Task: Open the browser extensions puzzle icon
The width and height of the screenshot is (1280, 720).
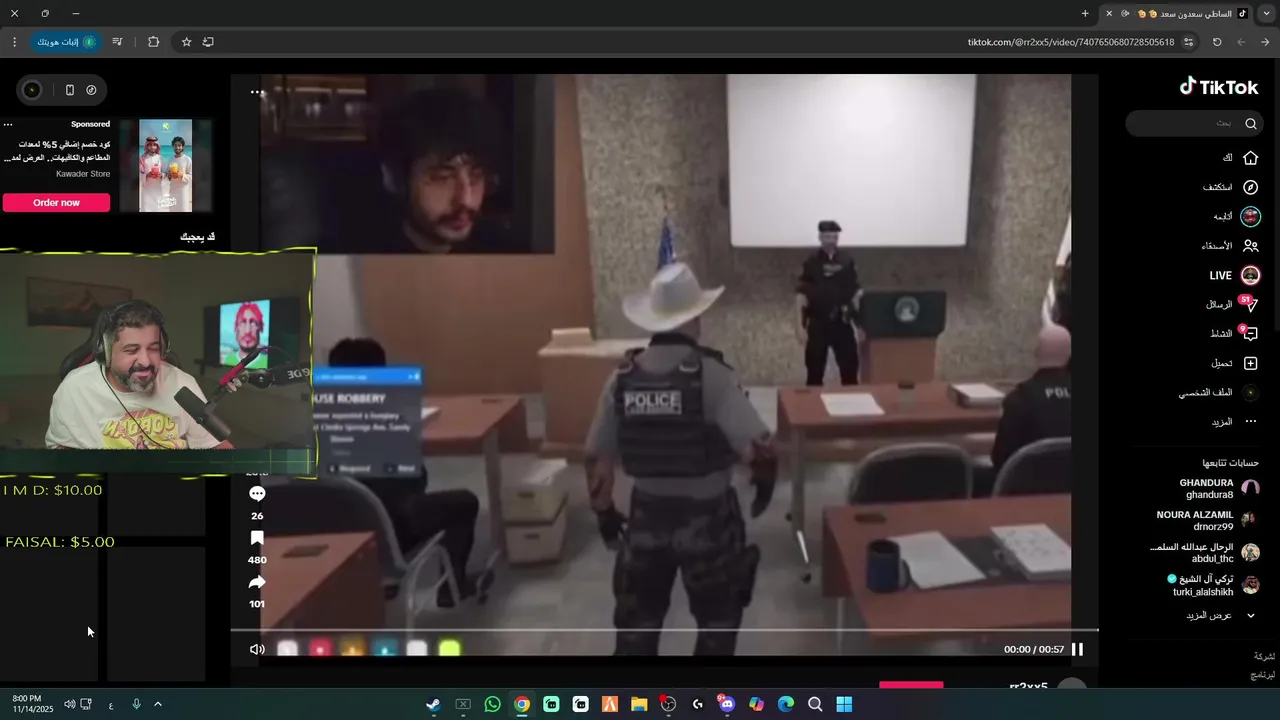Action: (x=153, y=42)
